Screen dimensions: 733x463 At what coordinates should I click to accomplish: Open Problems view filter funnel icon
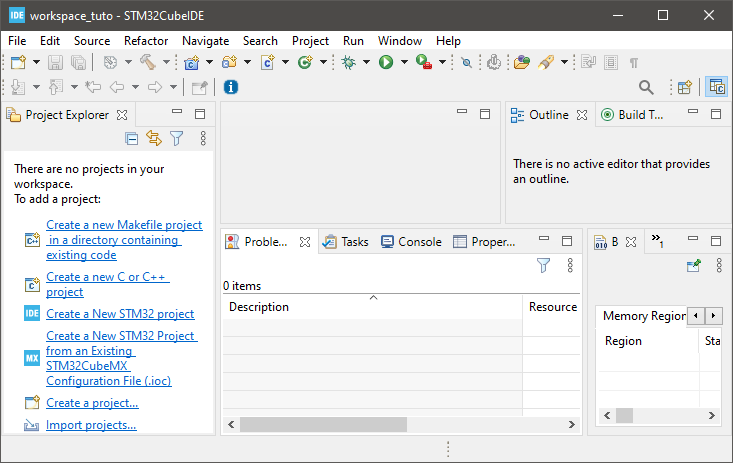click(x=543, y=266)
